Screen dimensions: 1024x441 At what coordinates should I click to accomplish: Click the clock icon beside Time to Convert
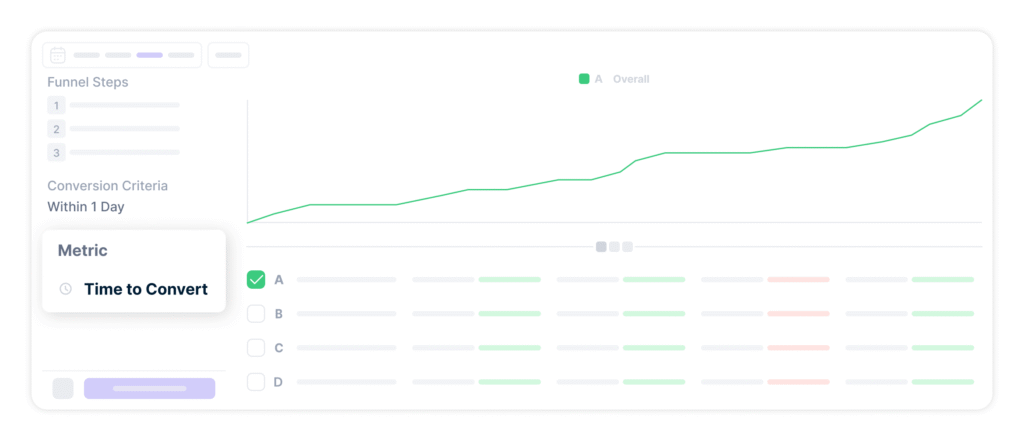[66, 289]
